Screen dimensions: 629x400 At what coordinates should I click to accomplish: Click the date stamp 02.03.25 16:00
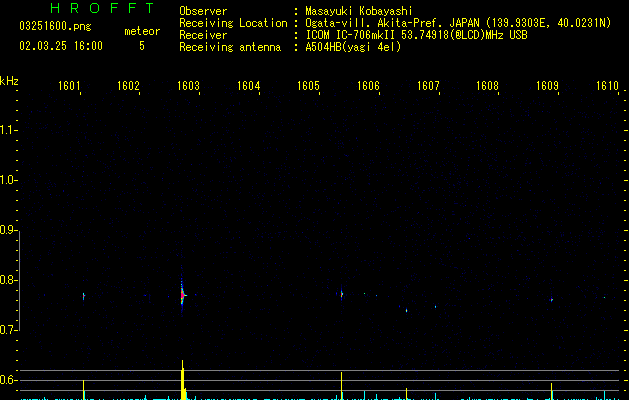pyautogui.click(x=61, y=46)
